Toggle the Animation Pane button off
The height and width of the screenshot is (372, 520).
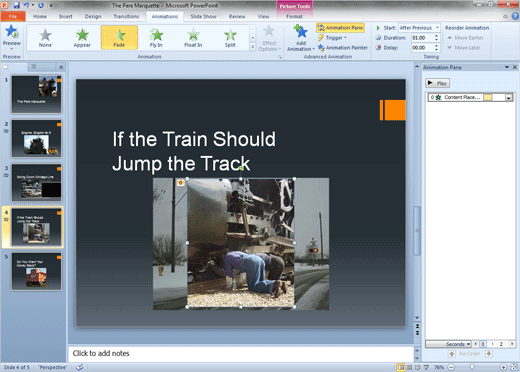point(340,28)
